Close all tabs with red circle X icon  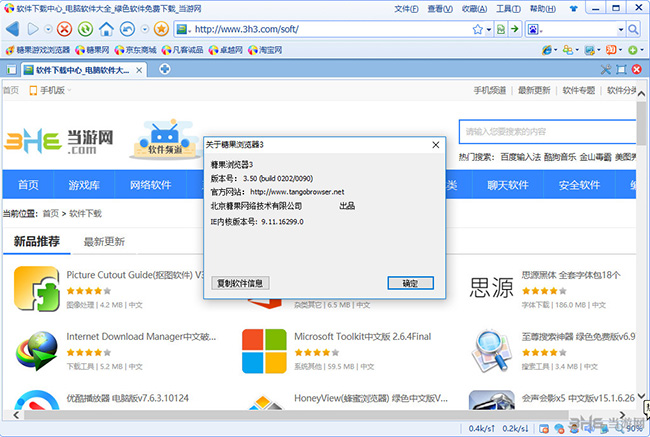click(637, 69)
